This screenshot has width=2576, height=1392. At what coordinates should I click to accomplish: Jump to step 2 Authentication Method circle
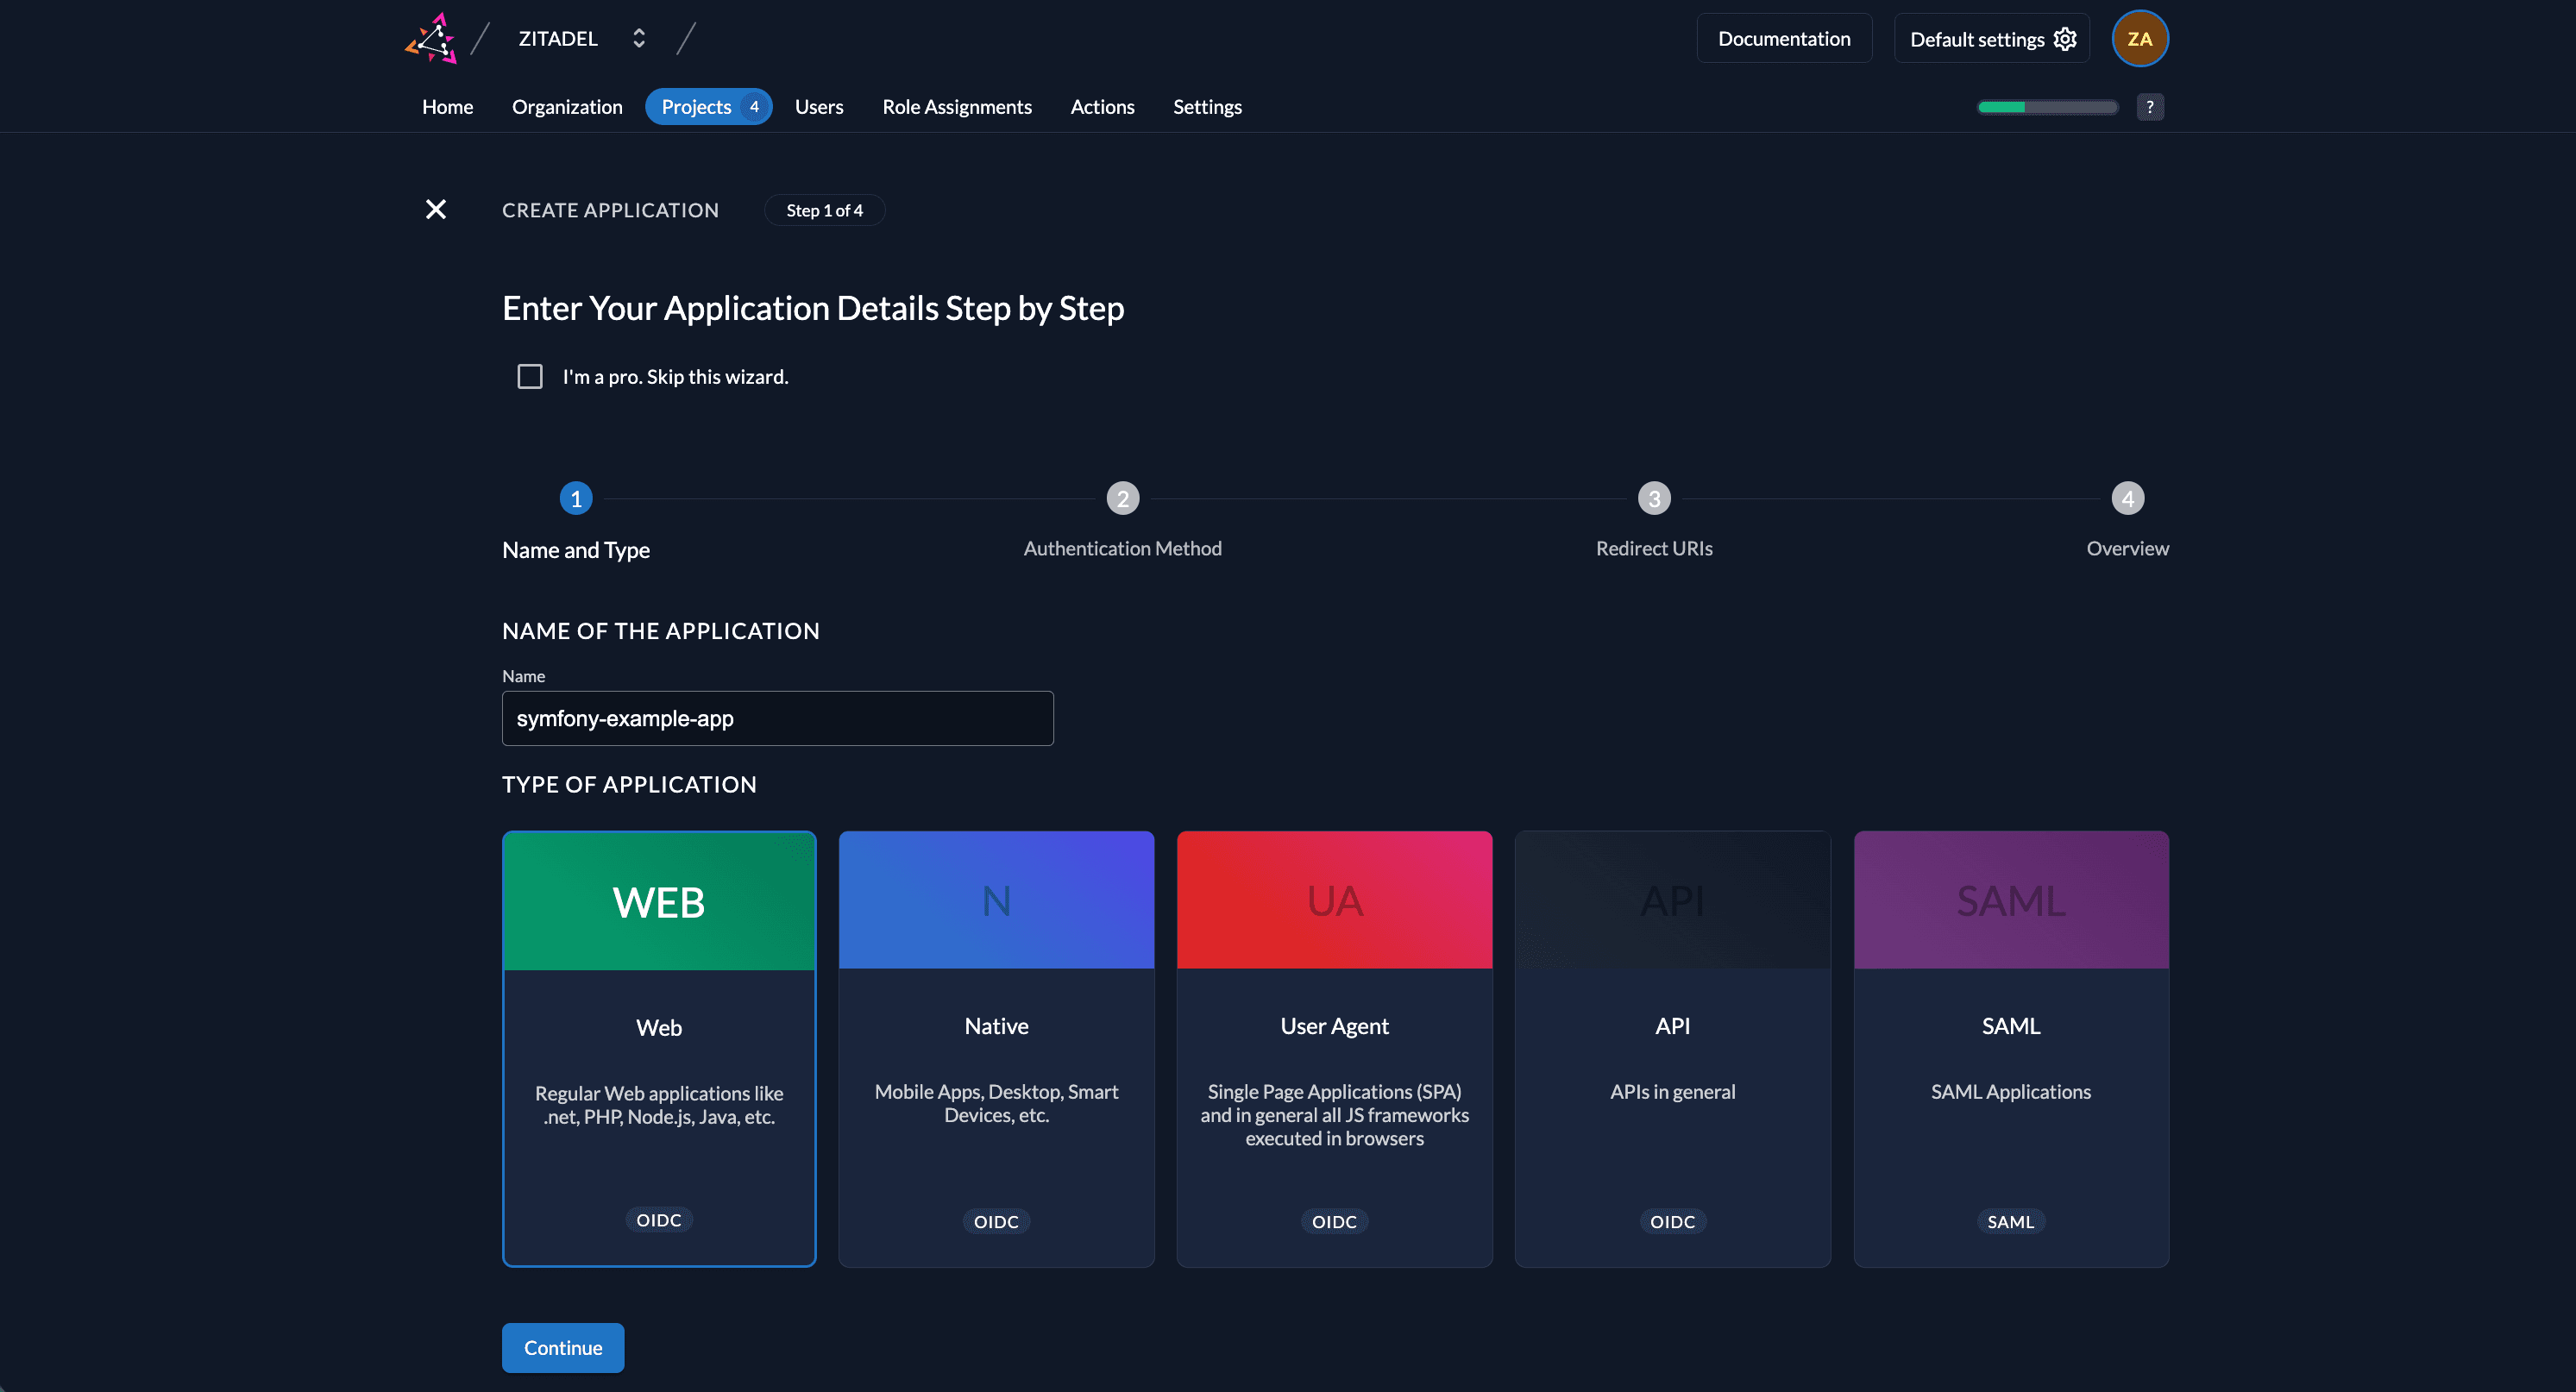[1123, 497]
